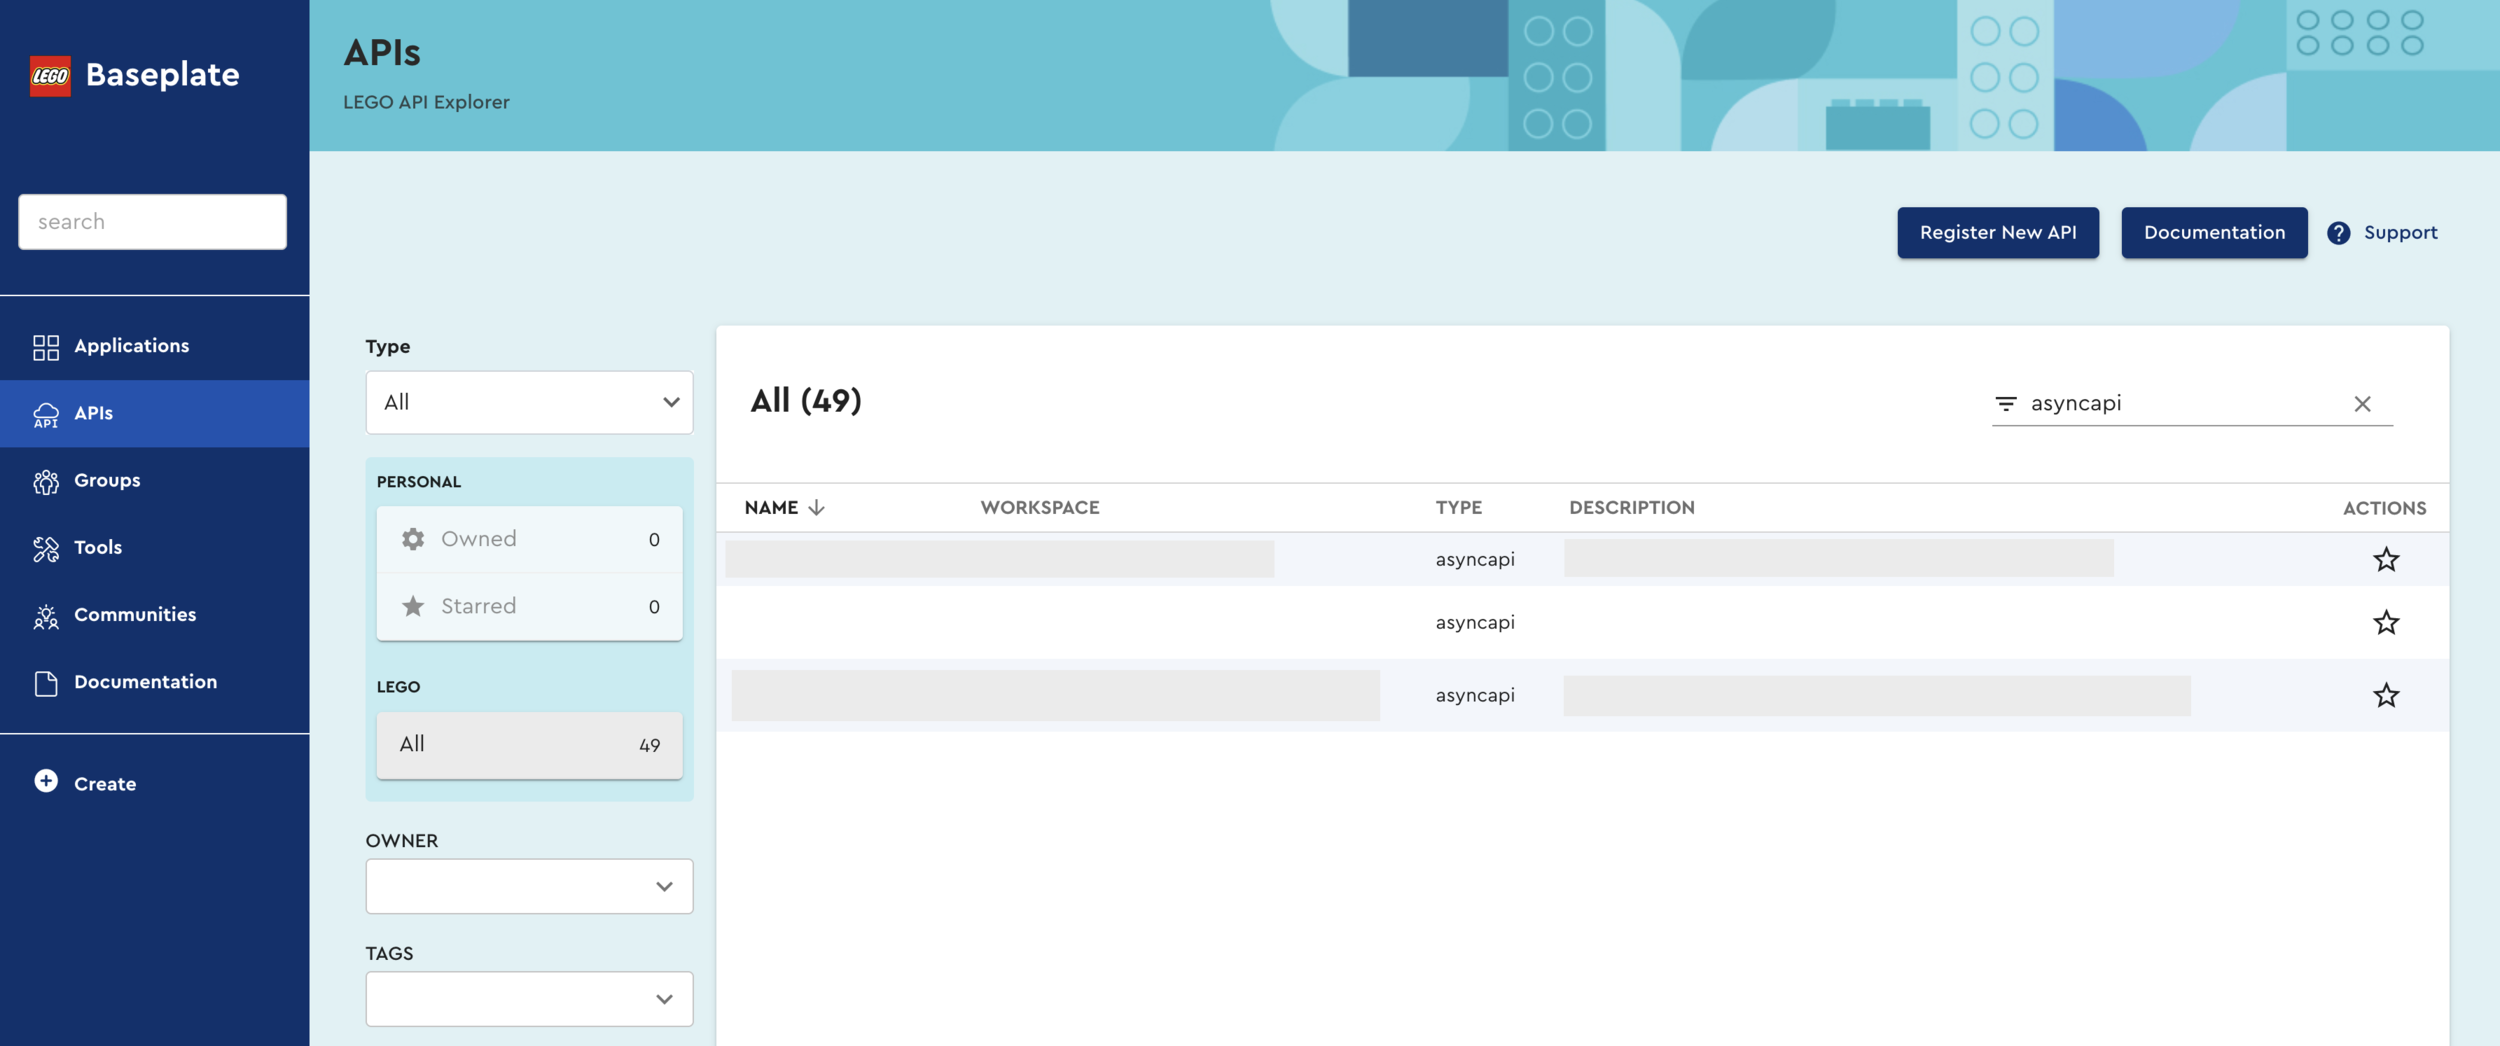Select APIs in the sidebar
The width and height of the screenshot is (2500, 1046).
tap(154, 413)
